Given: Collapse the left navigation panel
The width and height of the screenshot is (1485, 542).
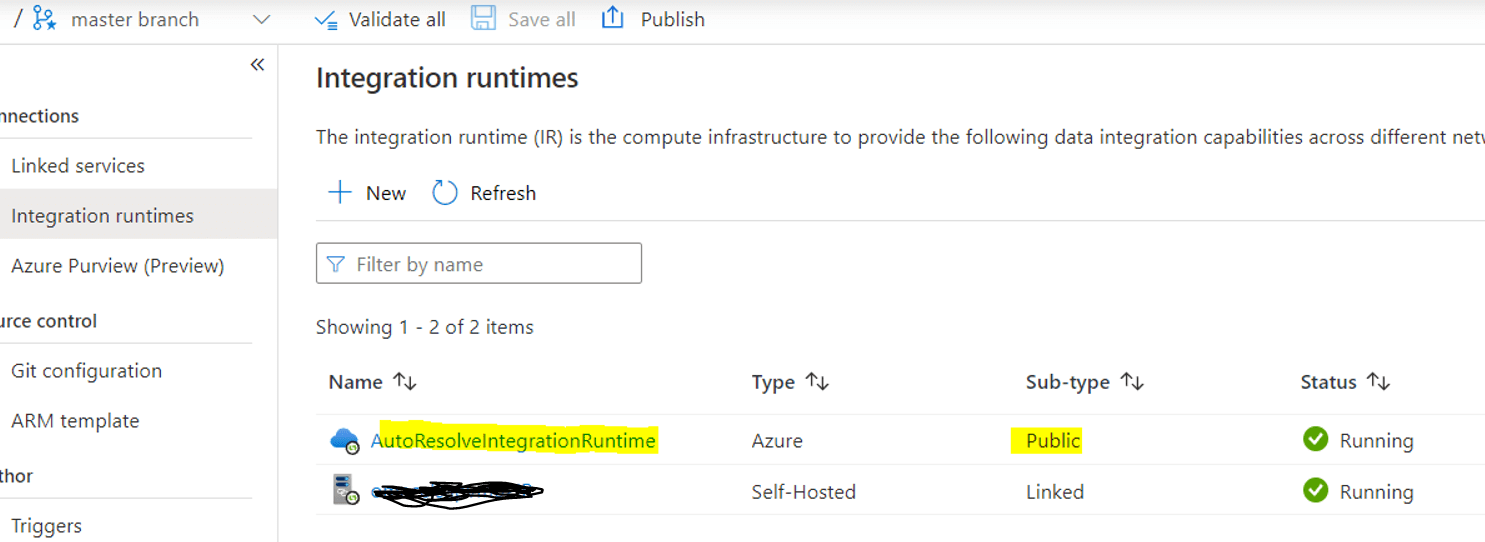Looking at the screenshot, I should (x=257, y=65).
